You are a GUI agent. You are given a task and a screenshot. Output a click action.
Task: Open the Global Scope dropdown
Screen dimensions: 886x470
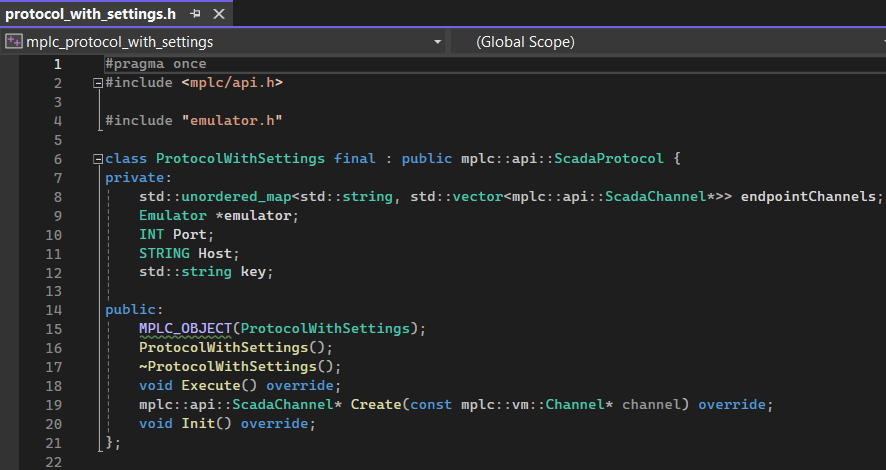click(668, 42)
